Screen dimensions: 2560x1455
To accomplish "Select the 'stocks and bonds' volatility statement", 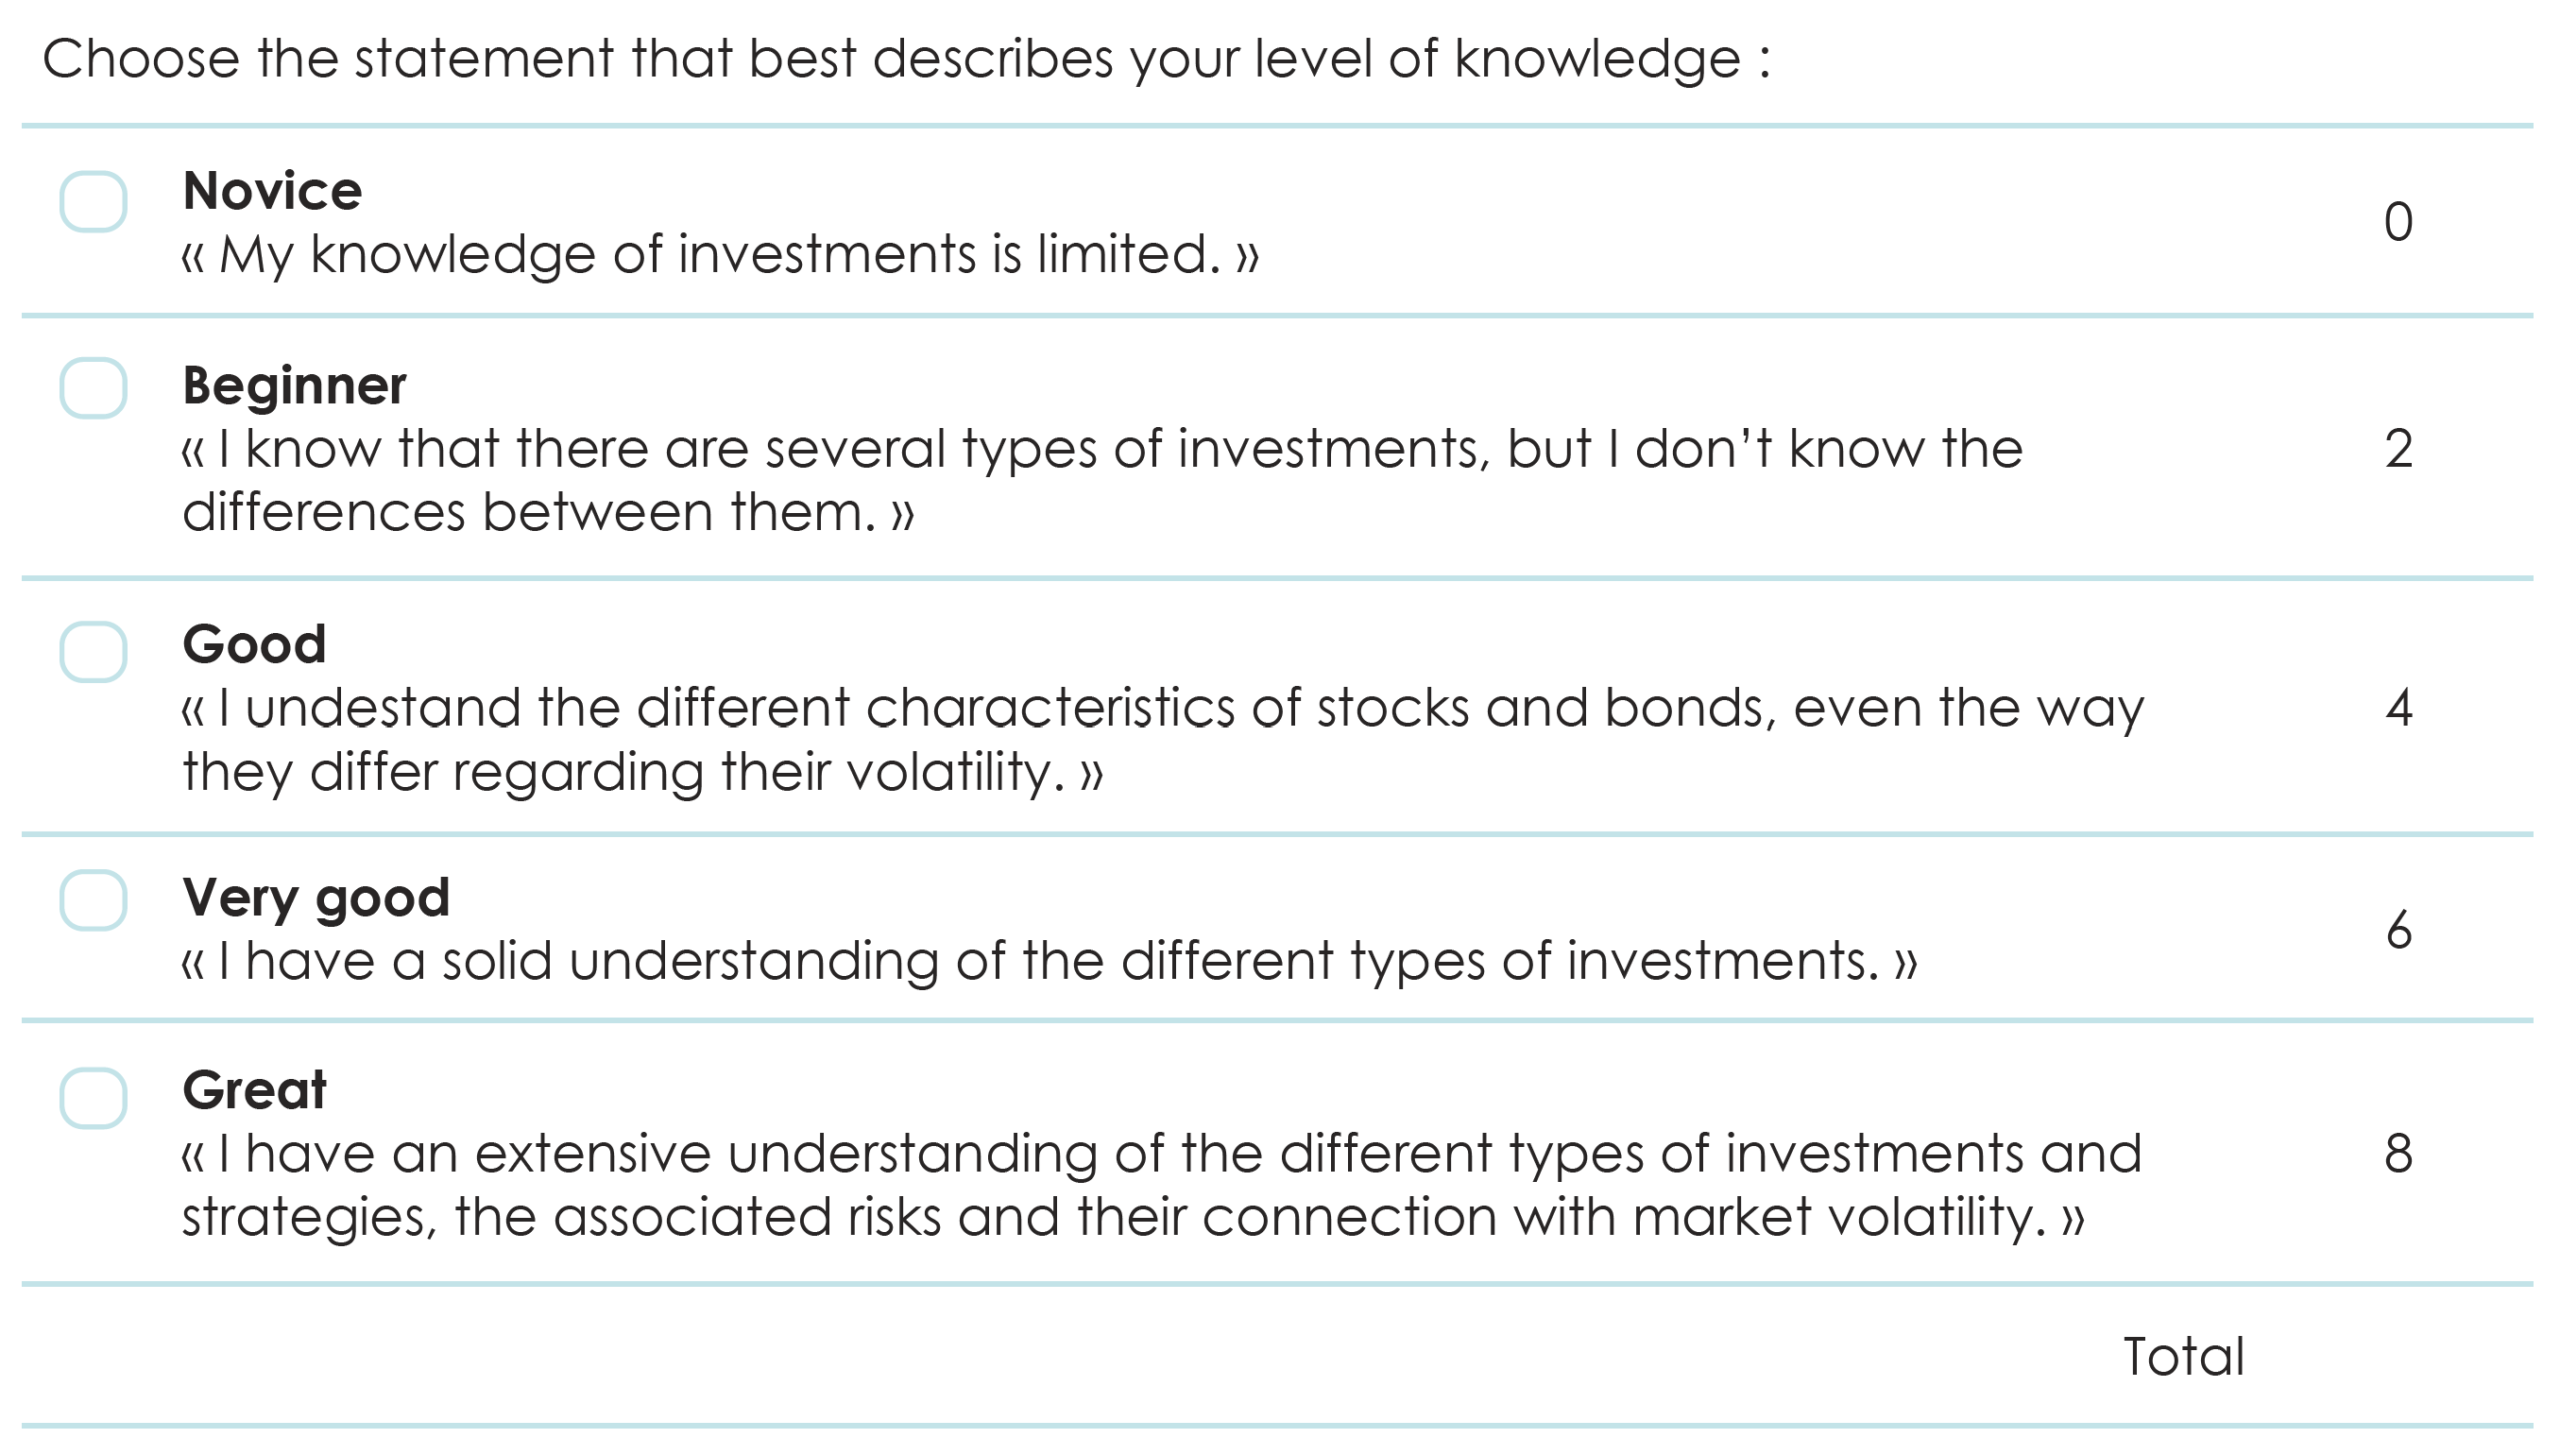I will [x=1162, y=740].
